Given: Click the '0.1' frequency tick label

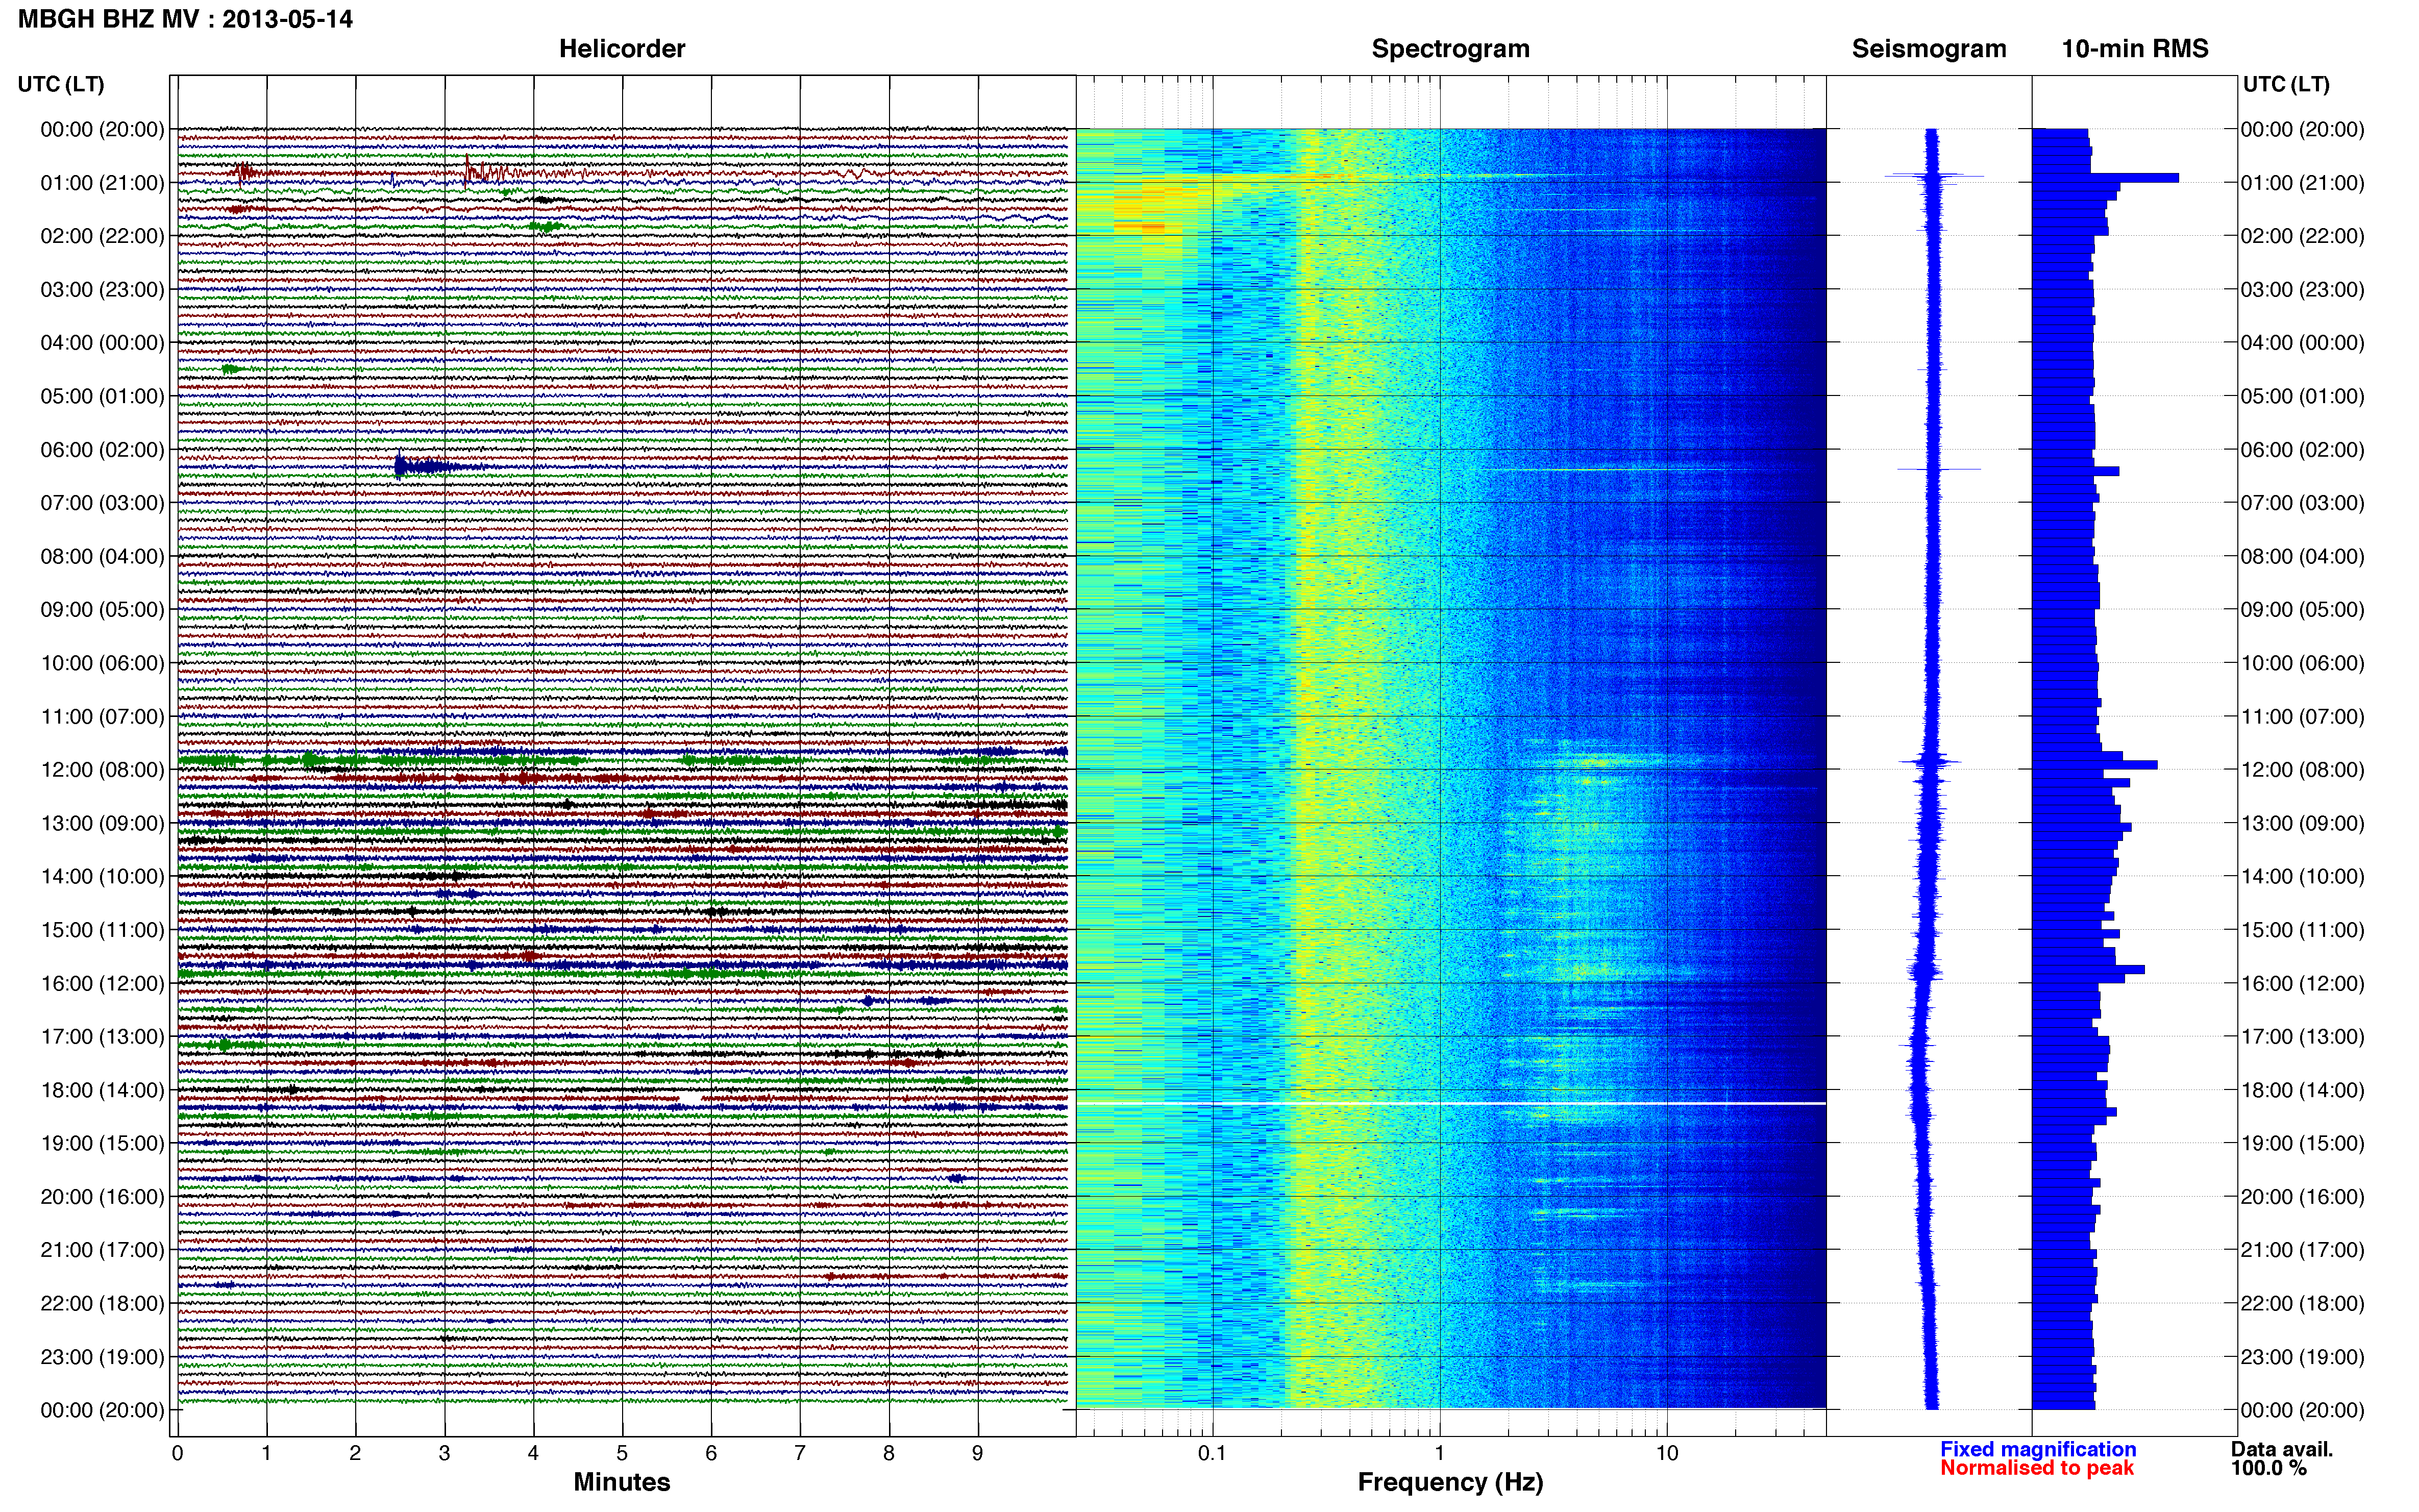Looking at the screenshot, I should coord(1212,1453).
